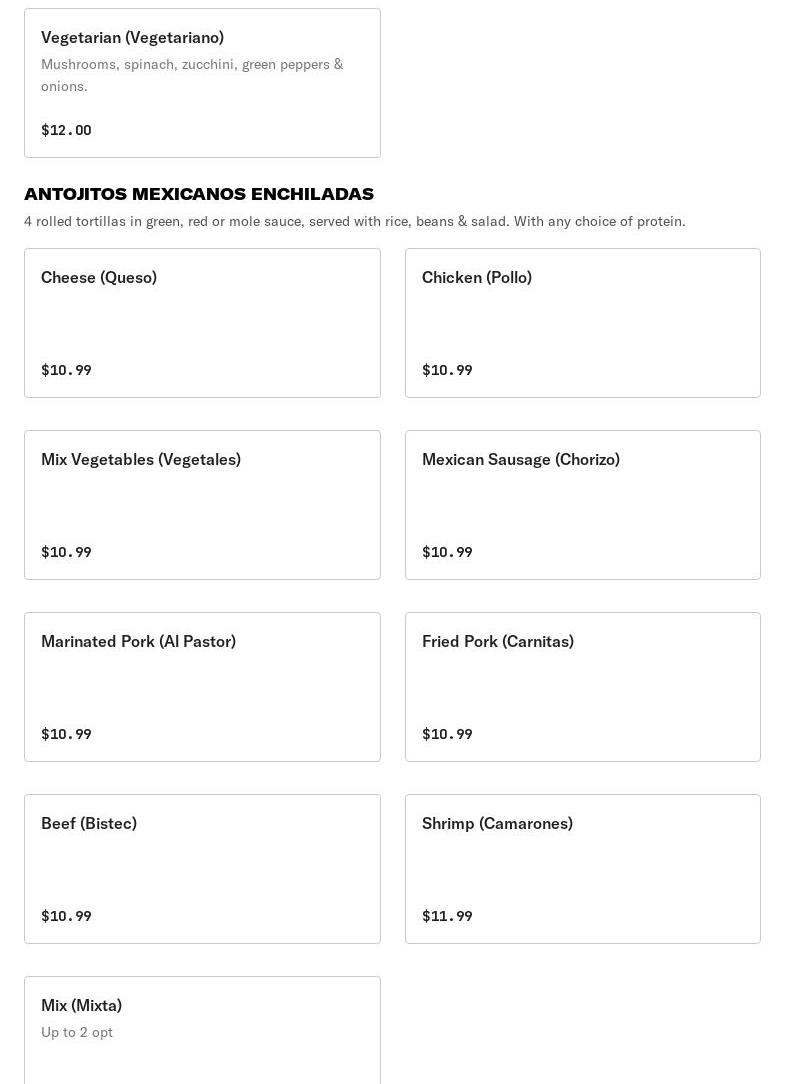Click the $10.99 price under Cheese (Queso)

point(66,370)
